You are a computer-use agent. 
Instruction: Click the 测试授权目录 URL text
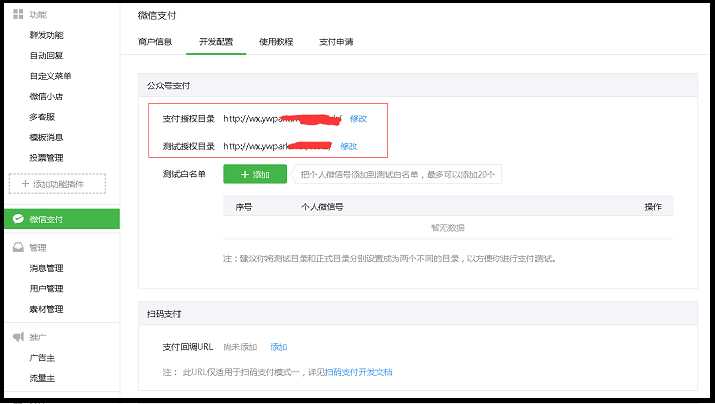coord(277,146)
